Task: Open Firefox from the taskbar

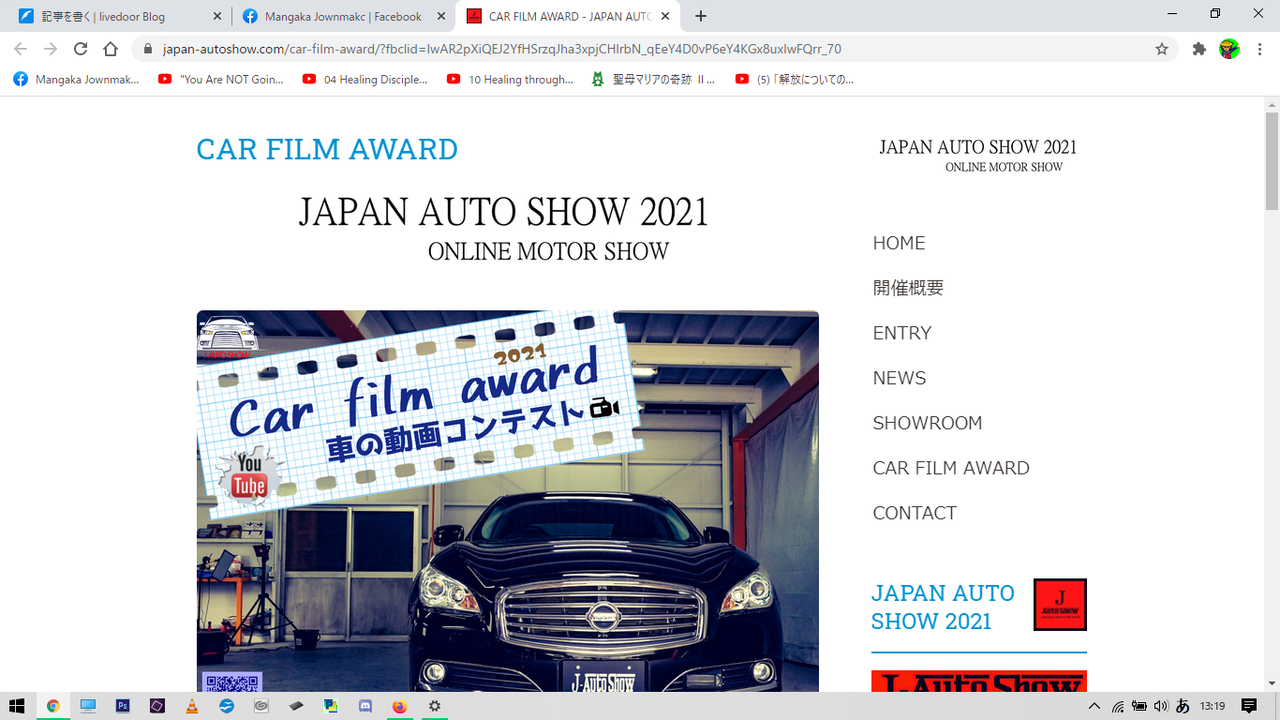Action: [x=400, y=706]
